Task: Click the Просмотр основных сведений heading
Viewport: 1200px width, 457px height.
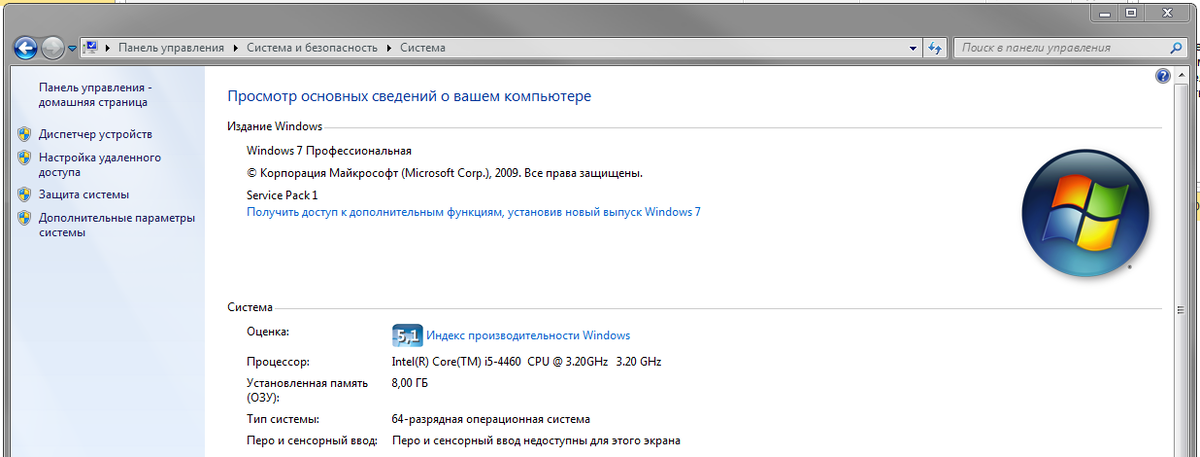Action: click(409, 97)
